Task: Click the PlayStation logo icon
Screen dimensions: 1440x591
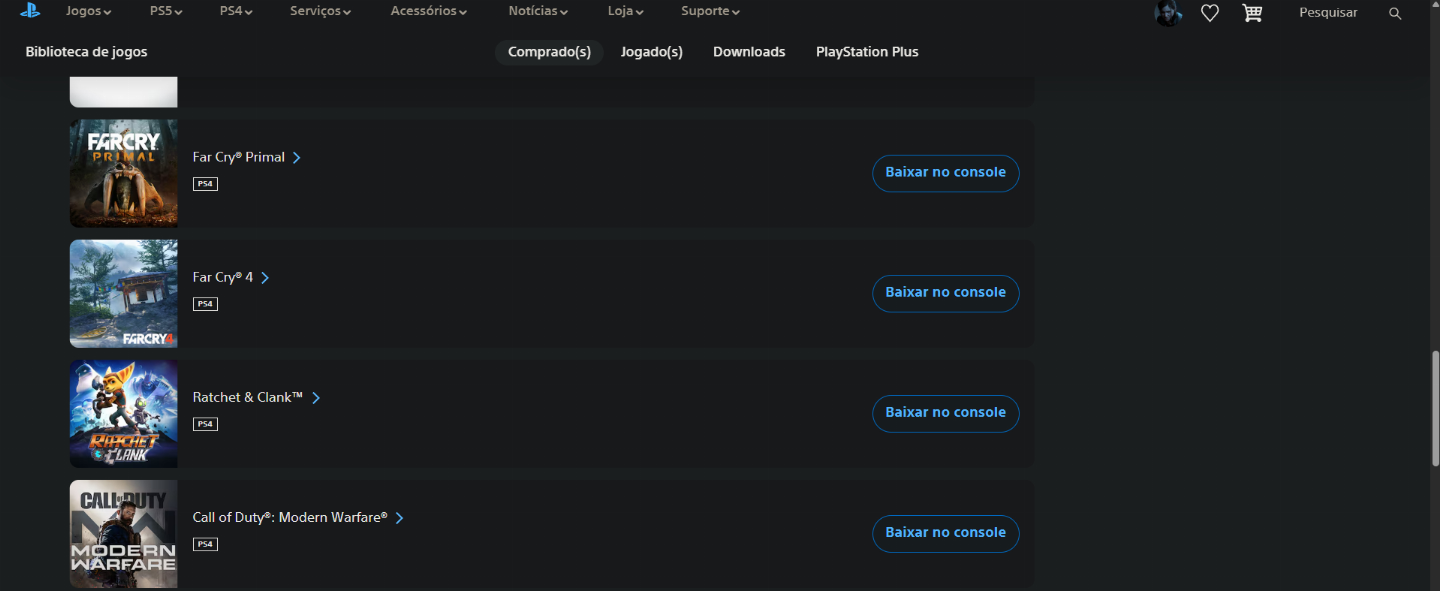Action: [x=30, y=11]
